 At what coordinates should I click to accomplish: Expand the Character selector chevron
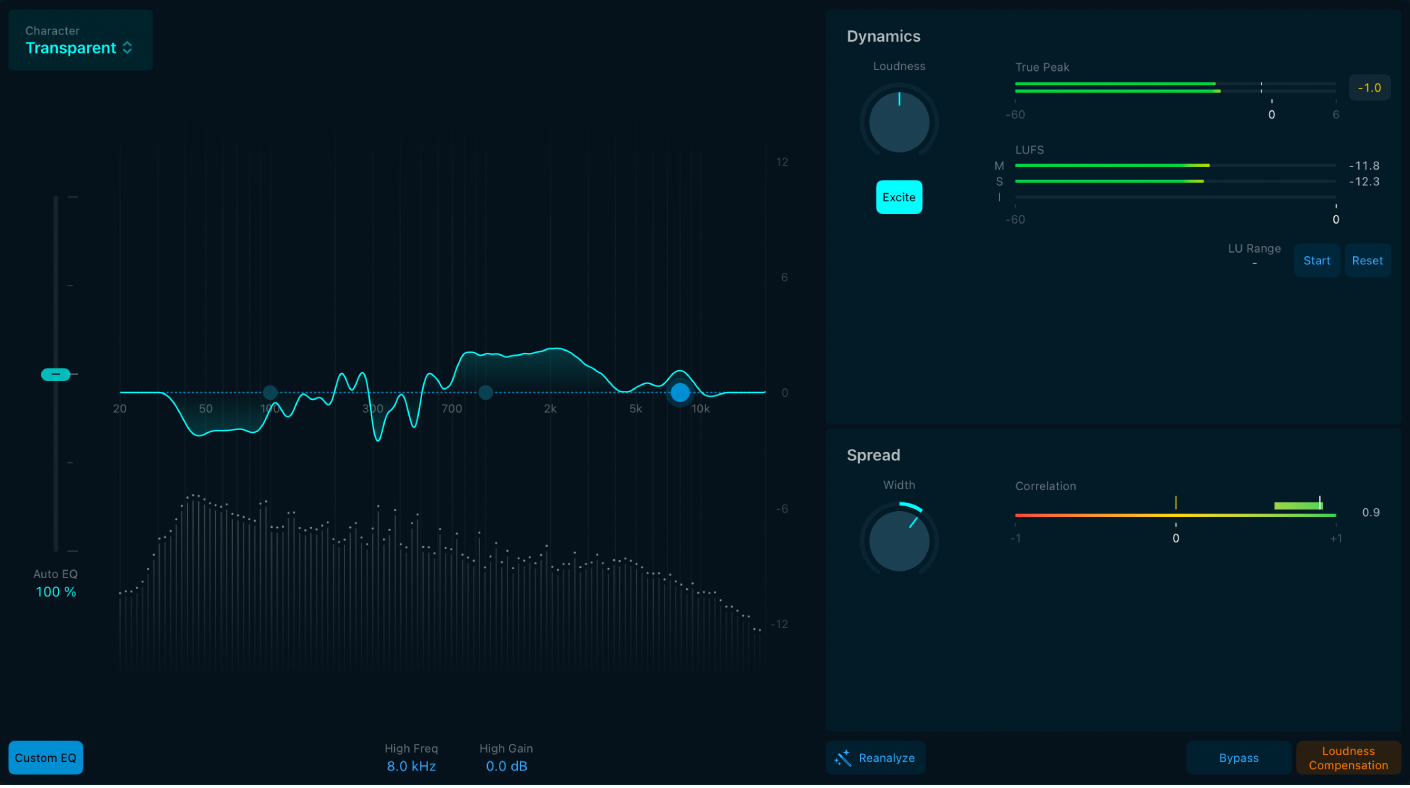click(x=127, y=47)
